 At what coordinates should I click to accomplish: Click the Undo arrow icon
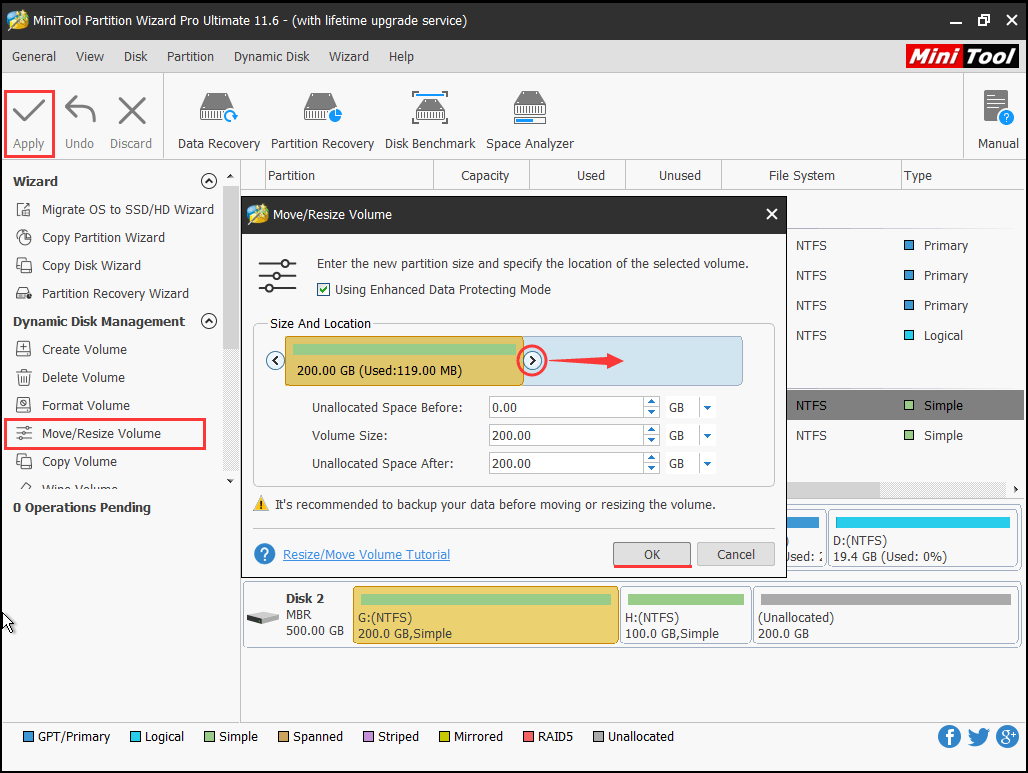coord(79,108)
